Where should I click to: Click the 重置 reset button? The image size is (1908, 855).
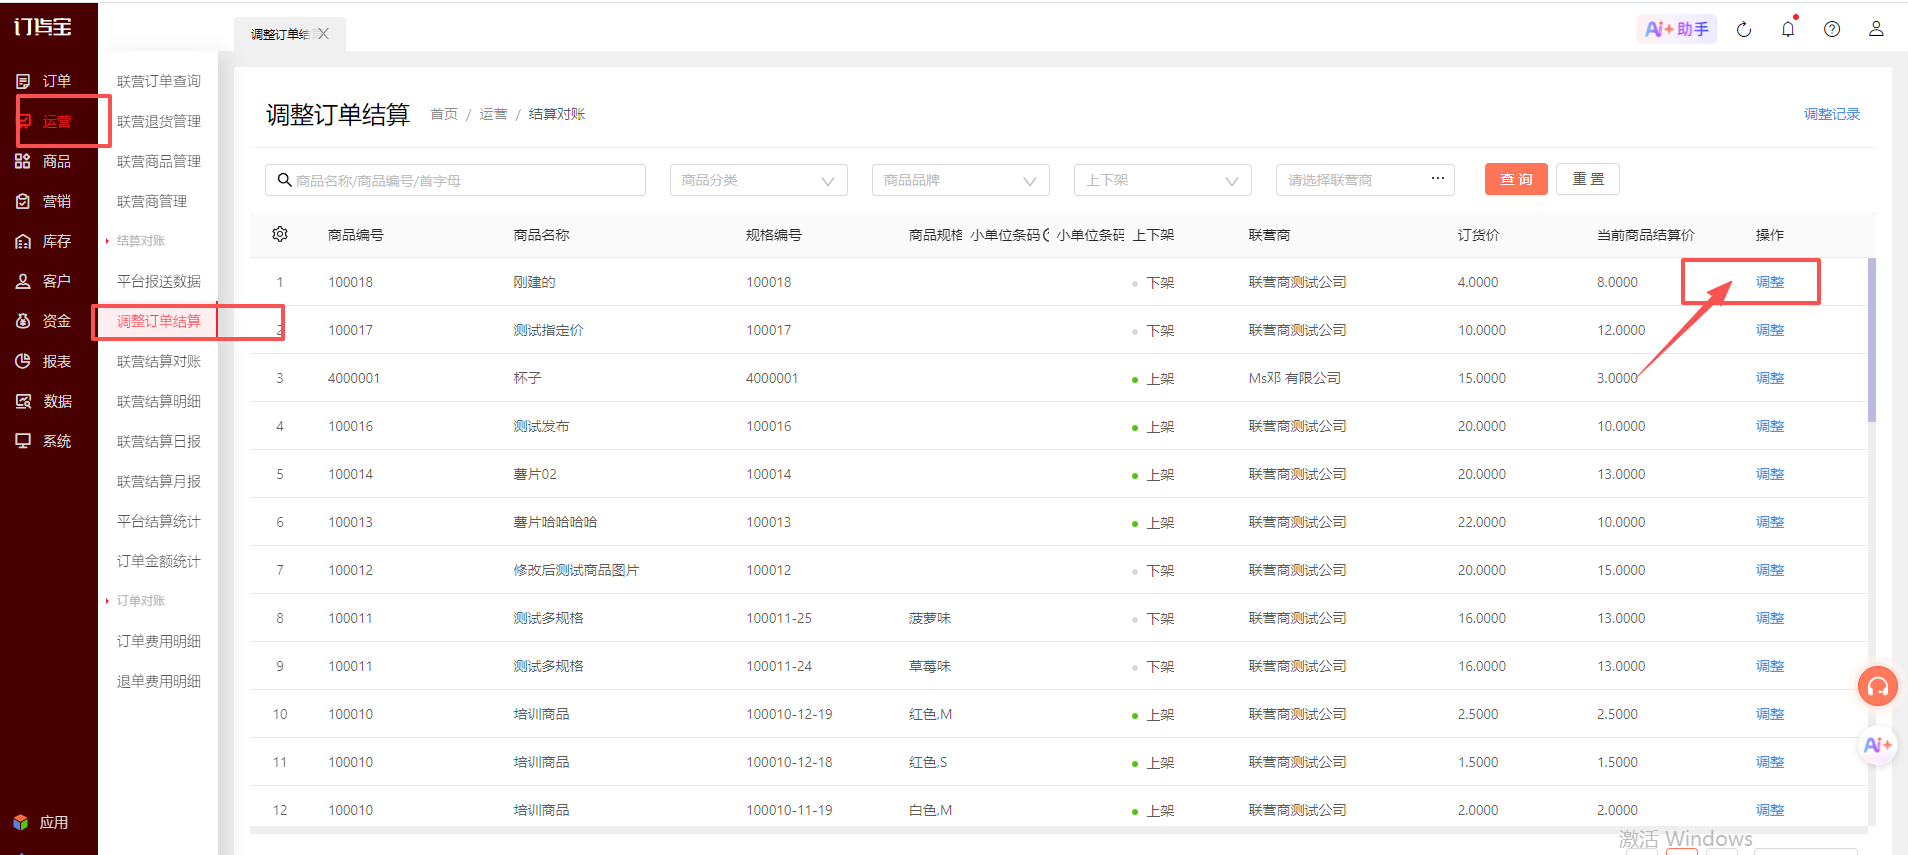(x=1588, y=179)
